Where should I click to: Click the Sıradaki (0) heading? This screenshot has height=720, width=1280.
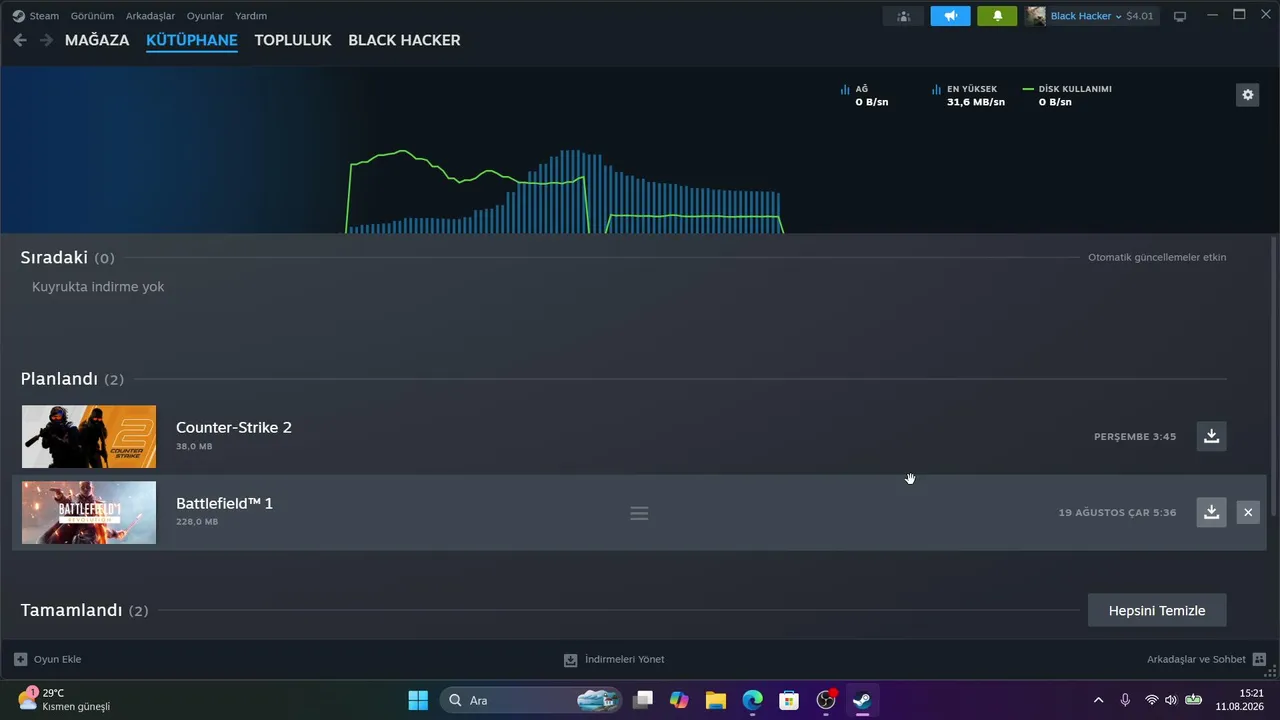coord(67,258)
